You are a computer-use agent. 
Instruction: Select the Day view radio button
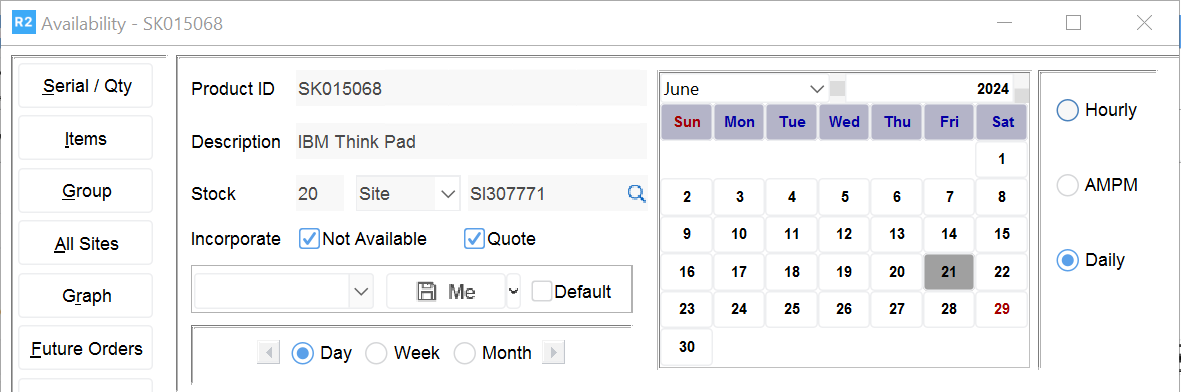point(303,353)
